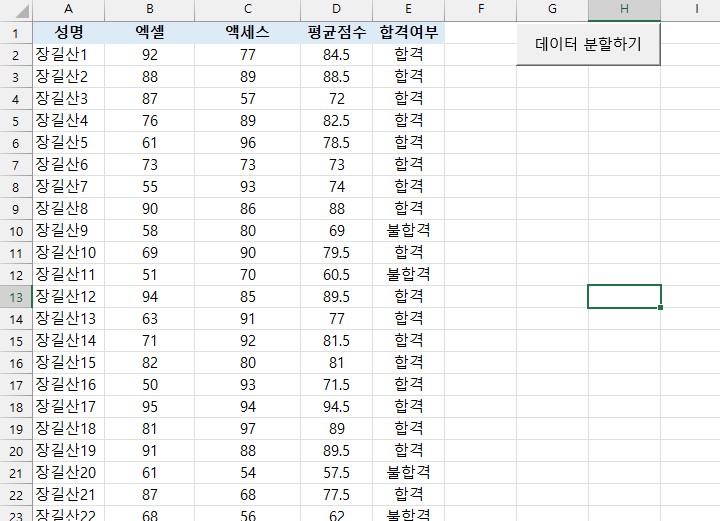The image size is (720, 521).
Task: Select cell containing 장길산5
Action: click(68, 143)
